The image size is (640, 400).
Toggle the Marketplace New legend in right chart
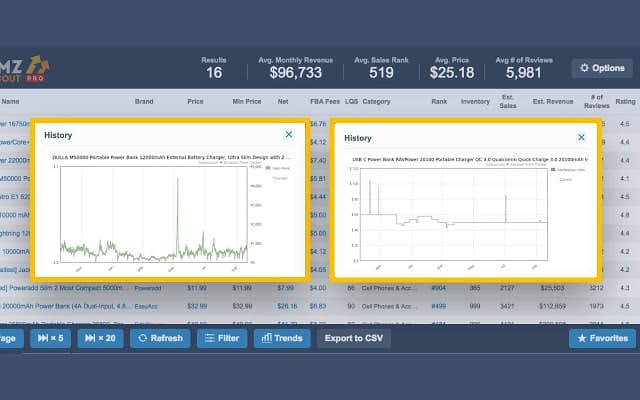click(x=568, y=169)
